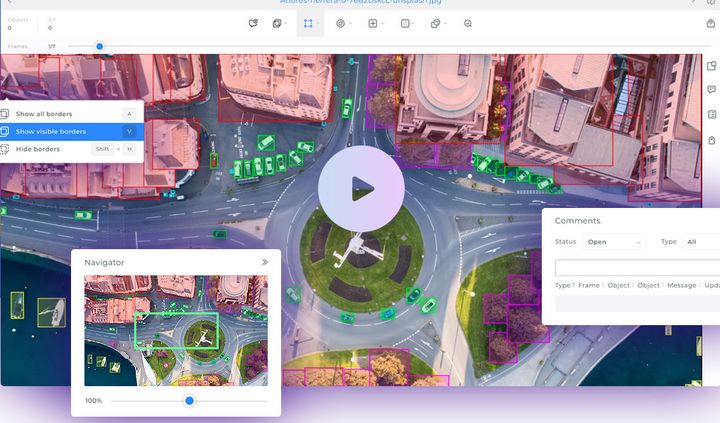Select the circular target tool icon
The image size is (720, 423).
coord(340,23)
